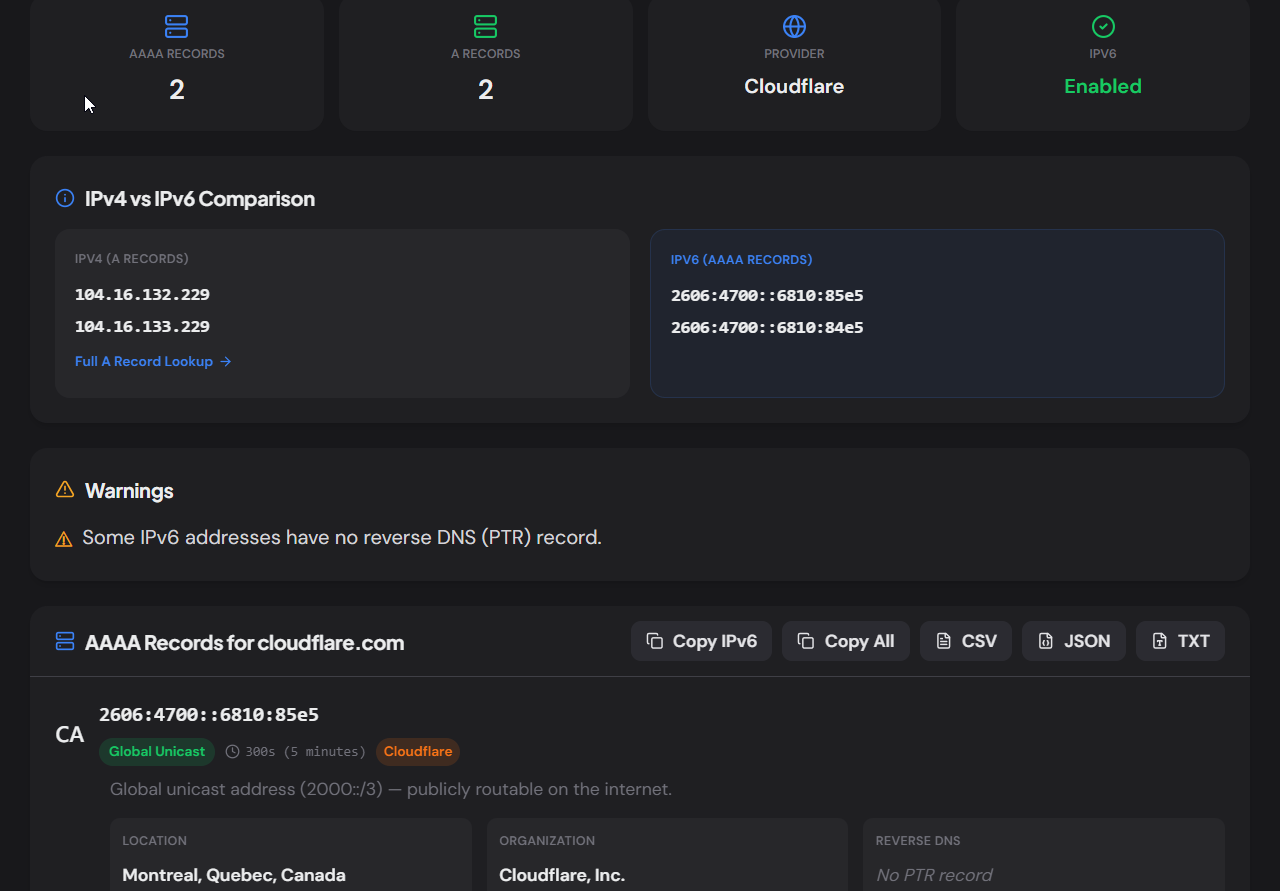Click the IPv4 vs IPv6 Comparison heading
This screenshot has height=891, width=1280.
200,199
